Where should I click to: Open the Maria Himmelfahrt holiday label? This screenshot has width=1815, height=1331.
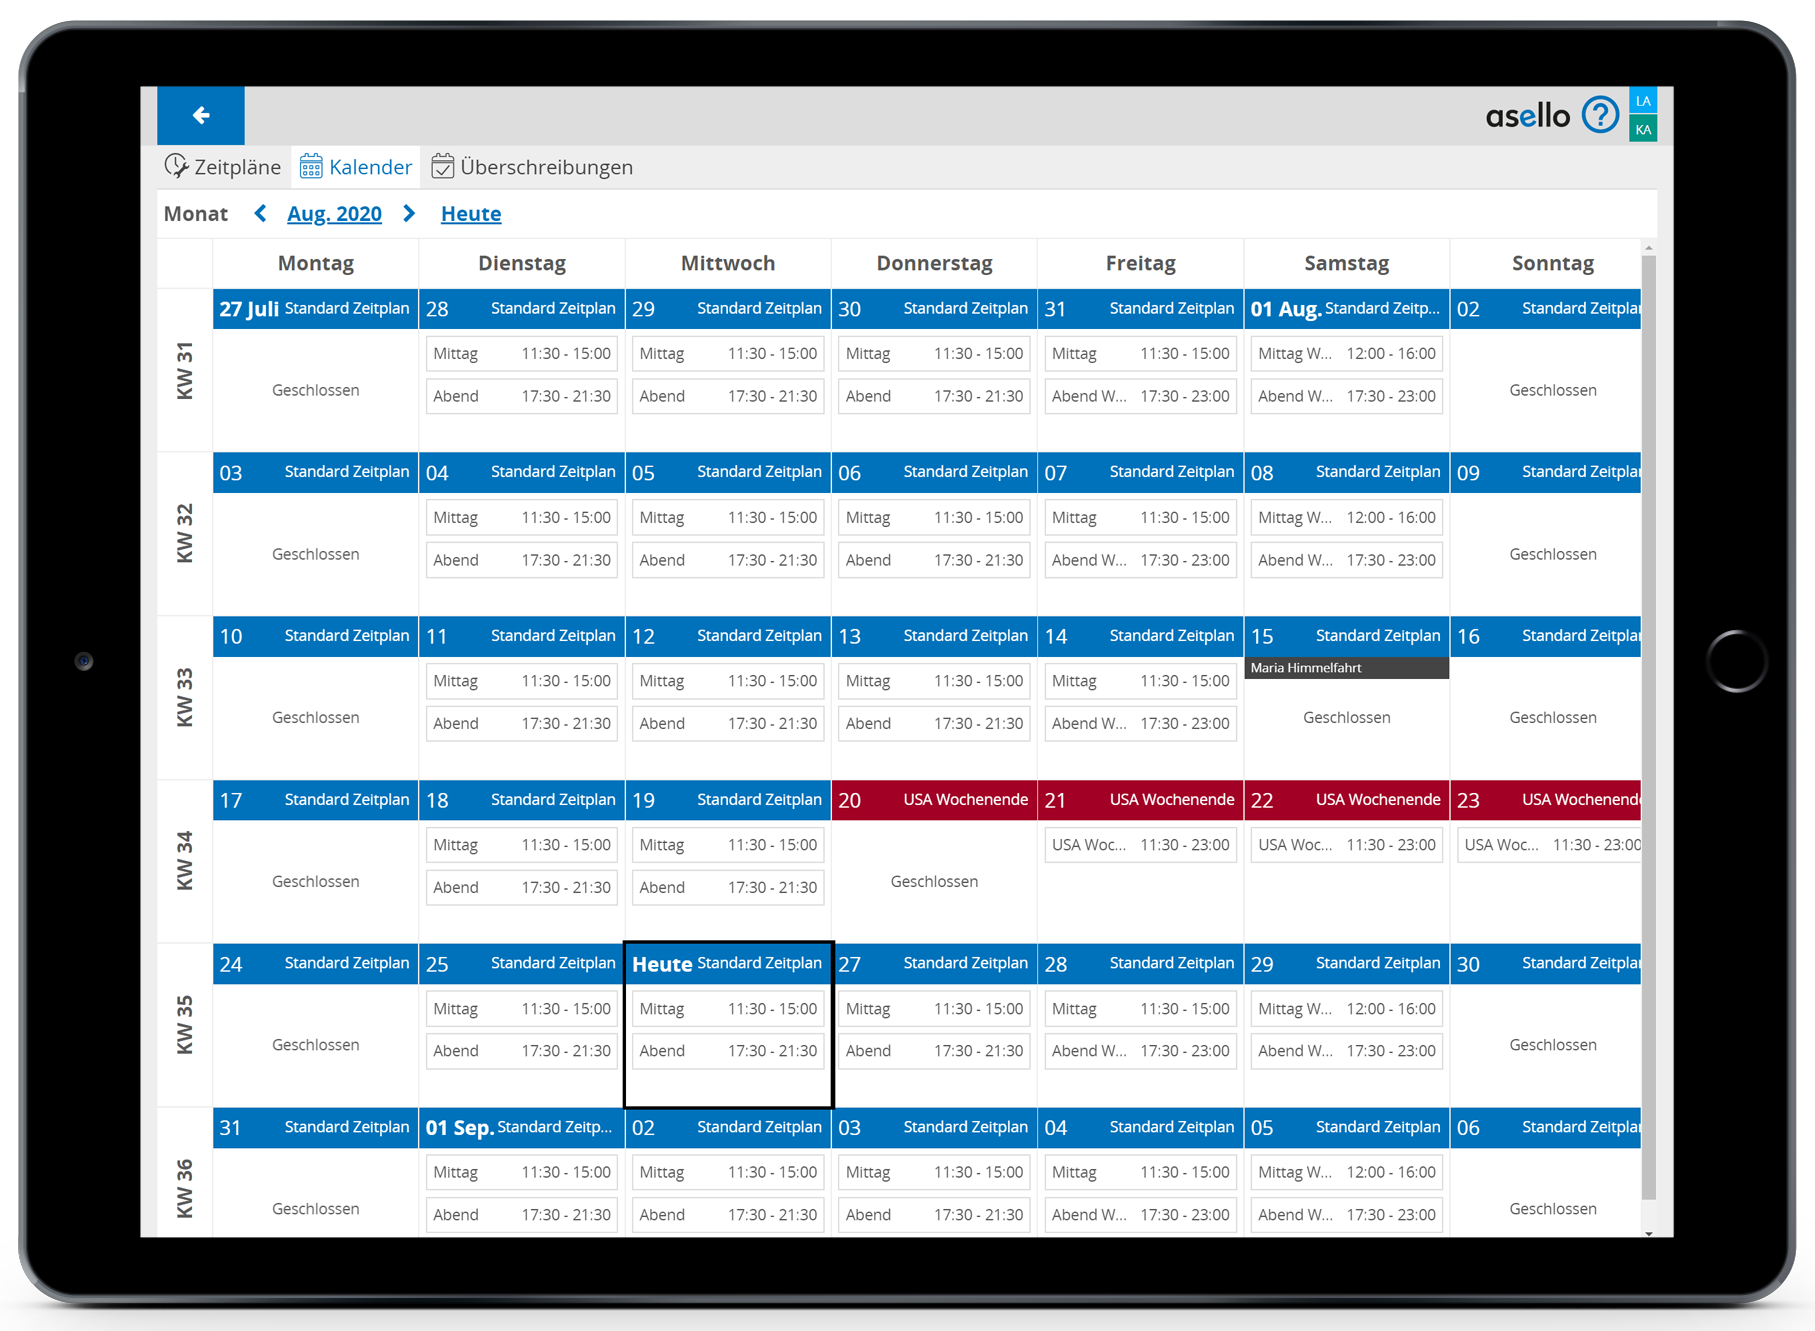pos(1346,668)
